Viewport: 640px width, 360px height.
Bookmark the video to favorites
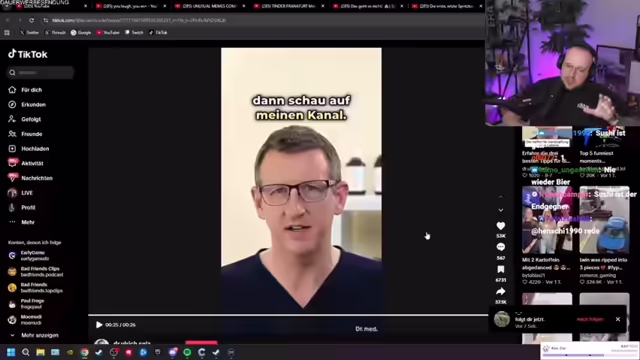point(501,269)
